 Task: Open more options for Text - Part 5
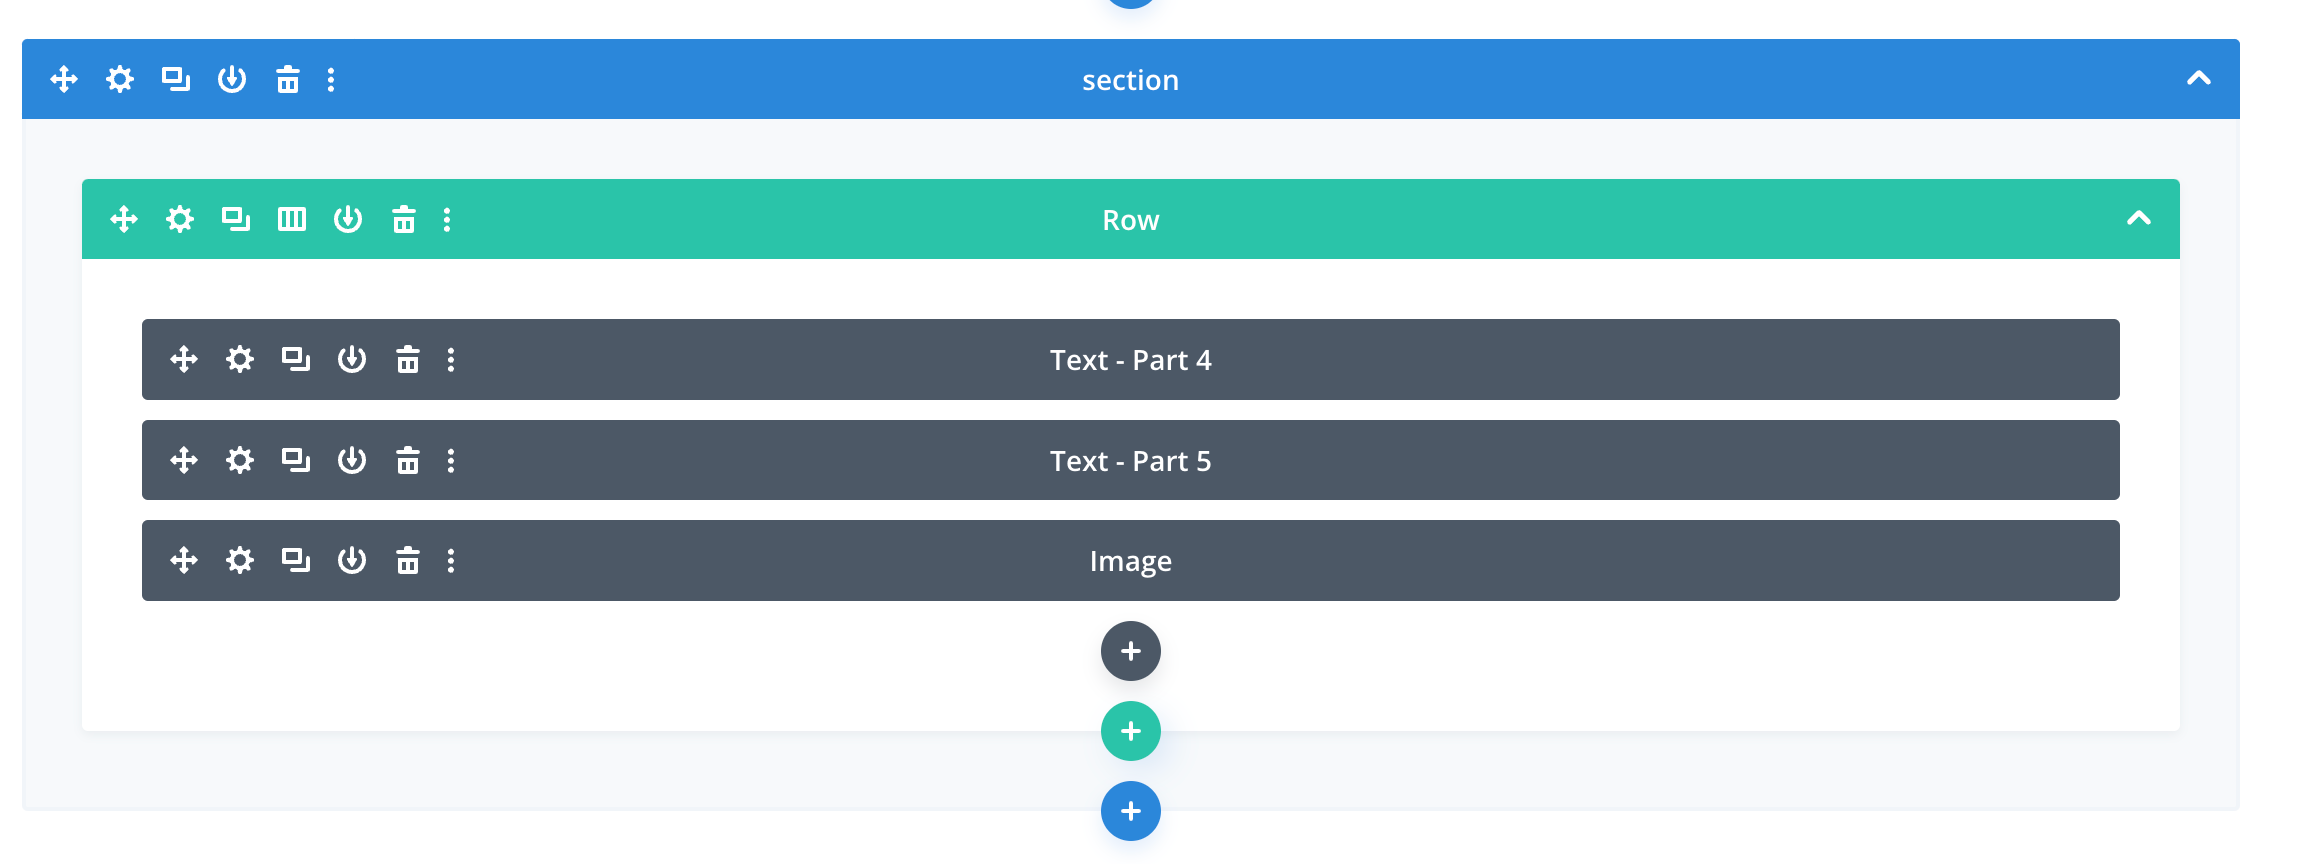[x=451, y=460]
